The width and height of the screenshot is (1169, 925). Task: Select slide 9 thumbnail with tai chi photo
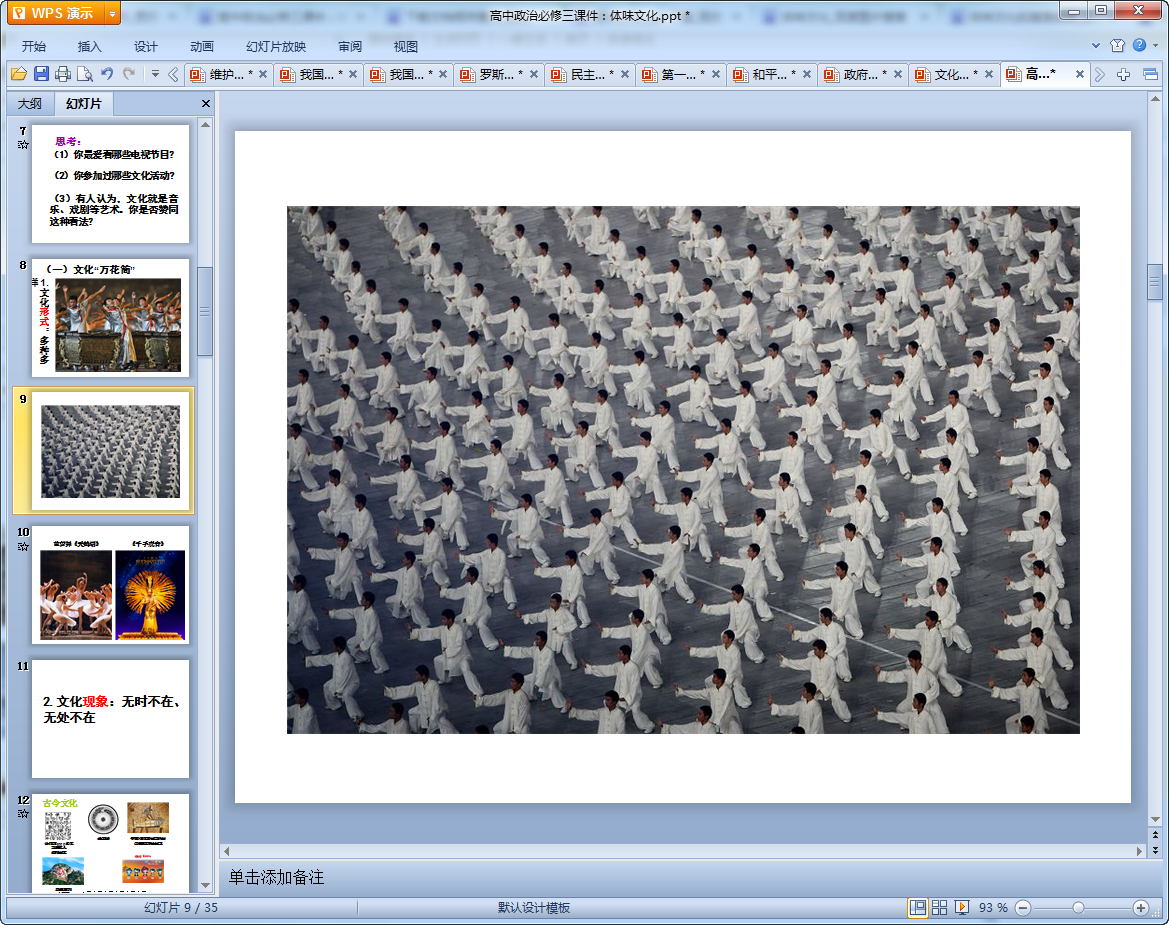pos(110,452)
